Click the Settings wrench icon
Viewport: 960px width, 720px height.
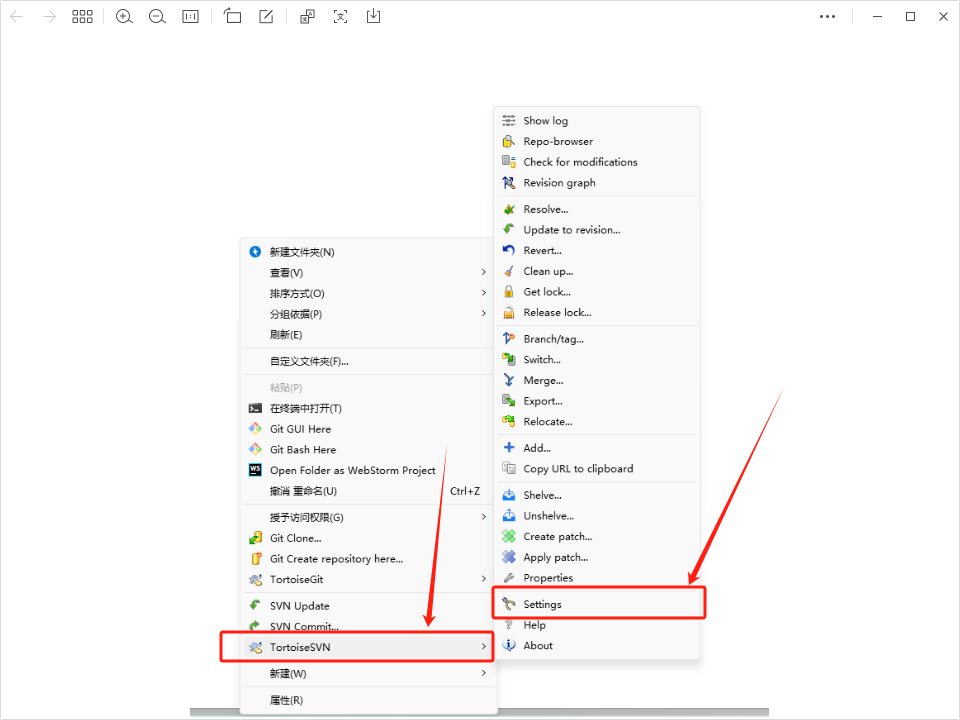pos(509,604)
